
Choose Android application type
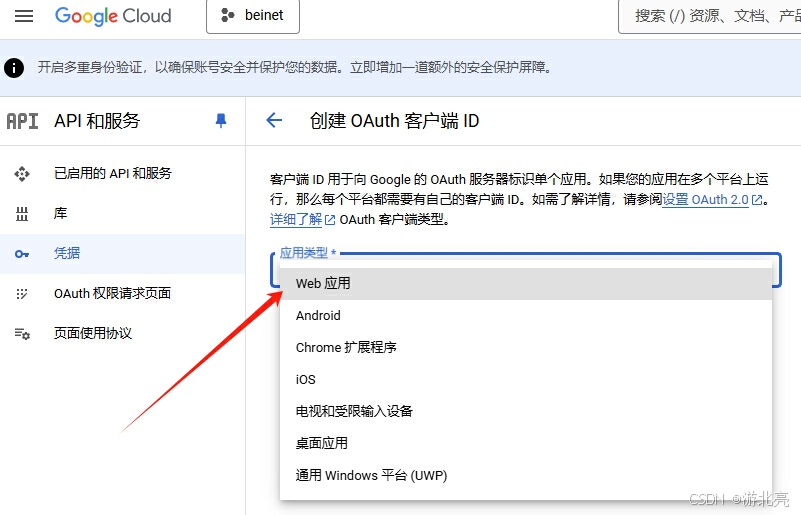pyautogui.click(x=526, y=316)
